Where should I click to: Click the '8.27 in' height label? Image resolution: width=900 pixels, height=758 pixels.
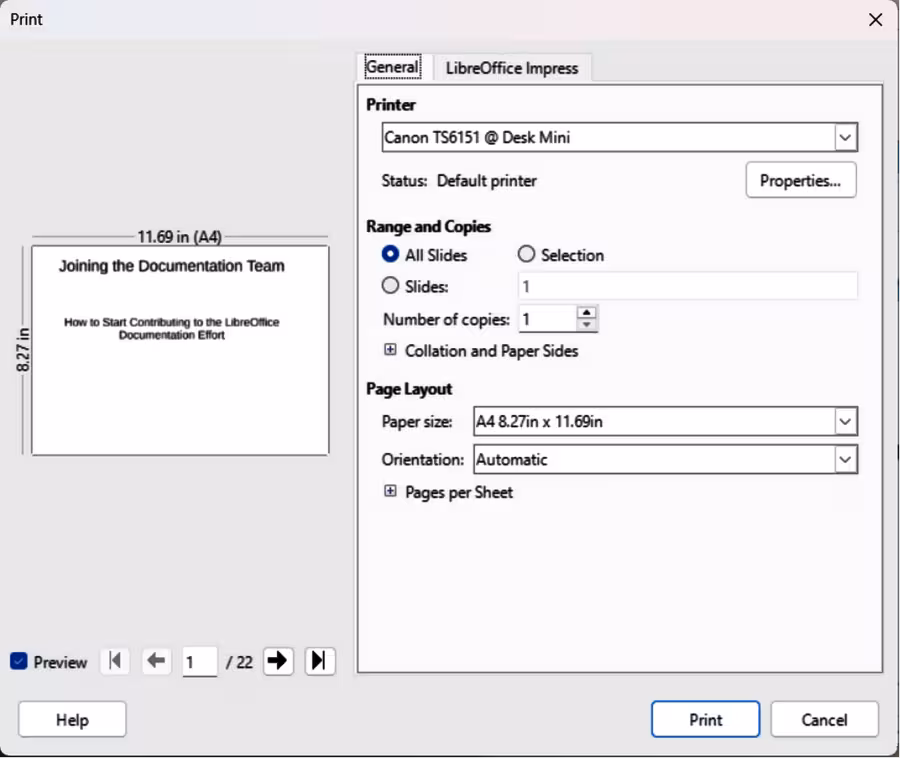point(22,349)
